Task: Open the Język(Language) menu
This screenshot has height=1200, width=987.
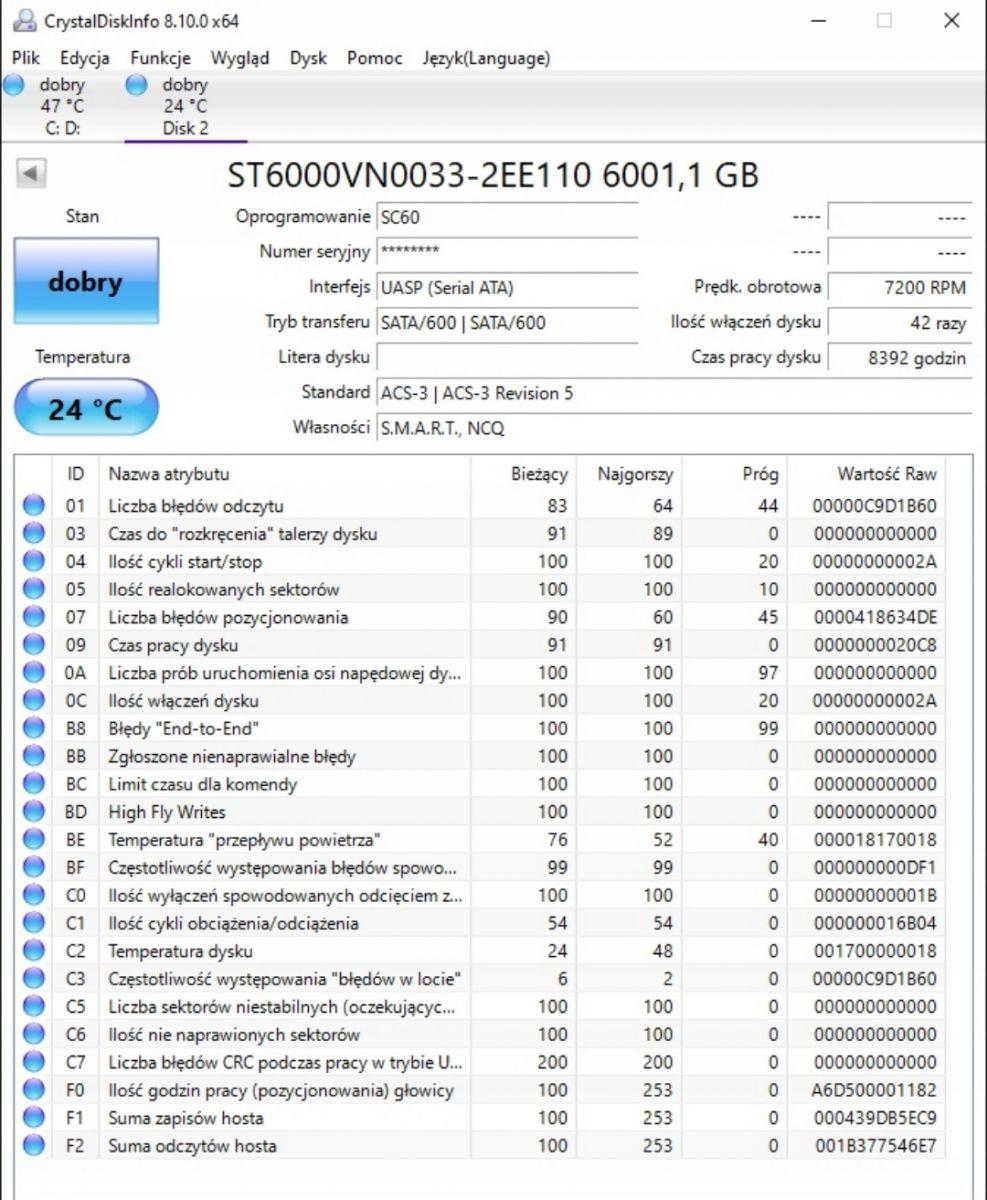Action: coord(486,58)
